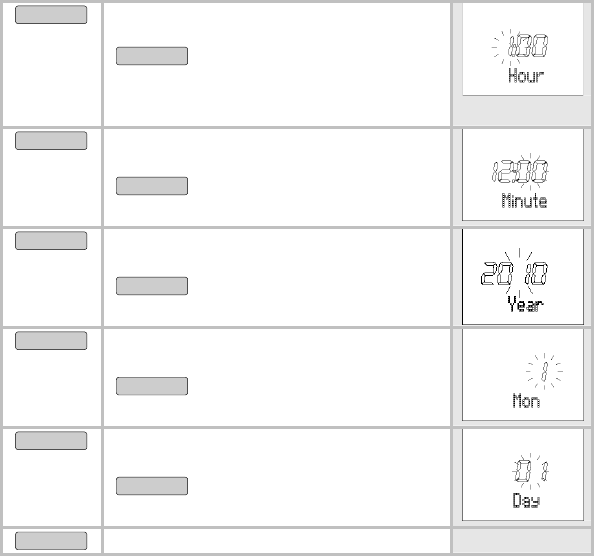Click first-column gray button in Year row
The image size is (594, 556).
[51, 241]
